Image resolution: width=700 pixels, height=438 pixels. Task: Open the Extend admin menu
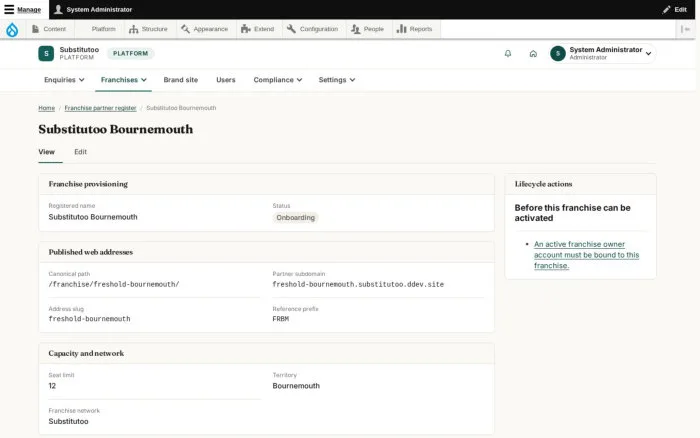click(x=258, y=29)
